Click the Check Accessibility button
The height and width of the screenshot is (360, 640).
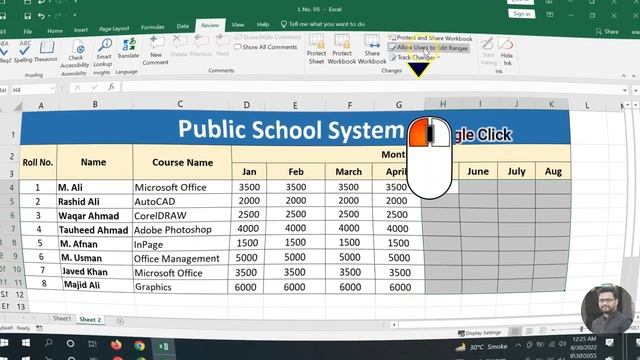[75, 54]
